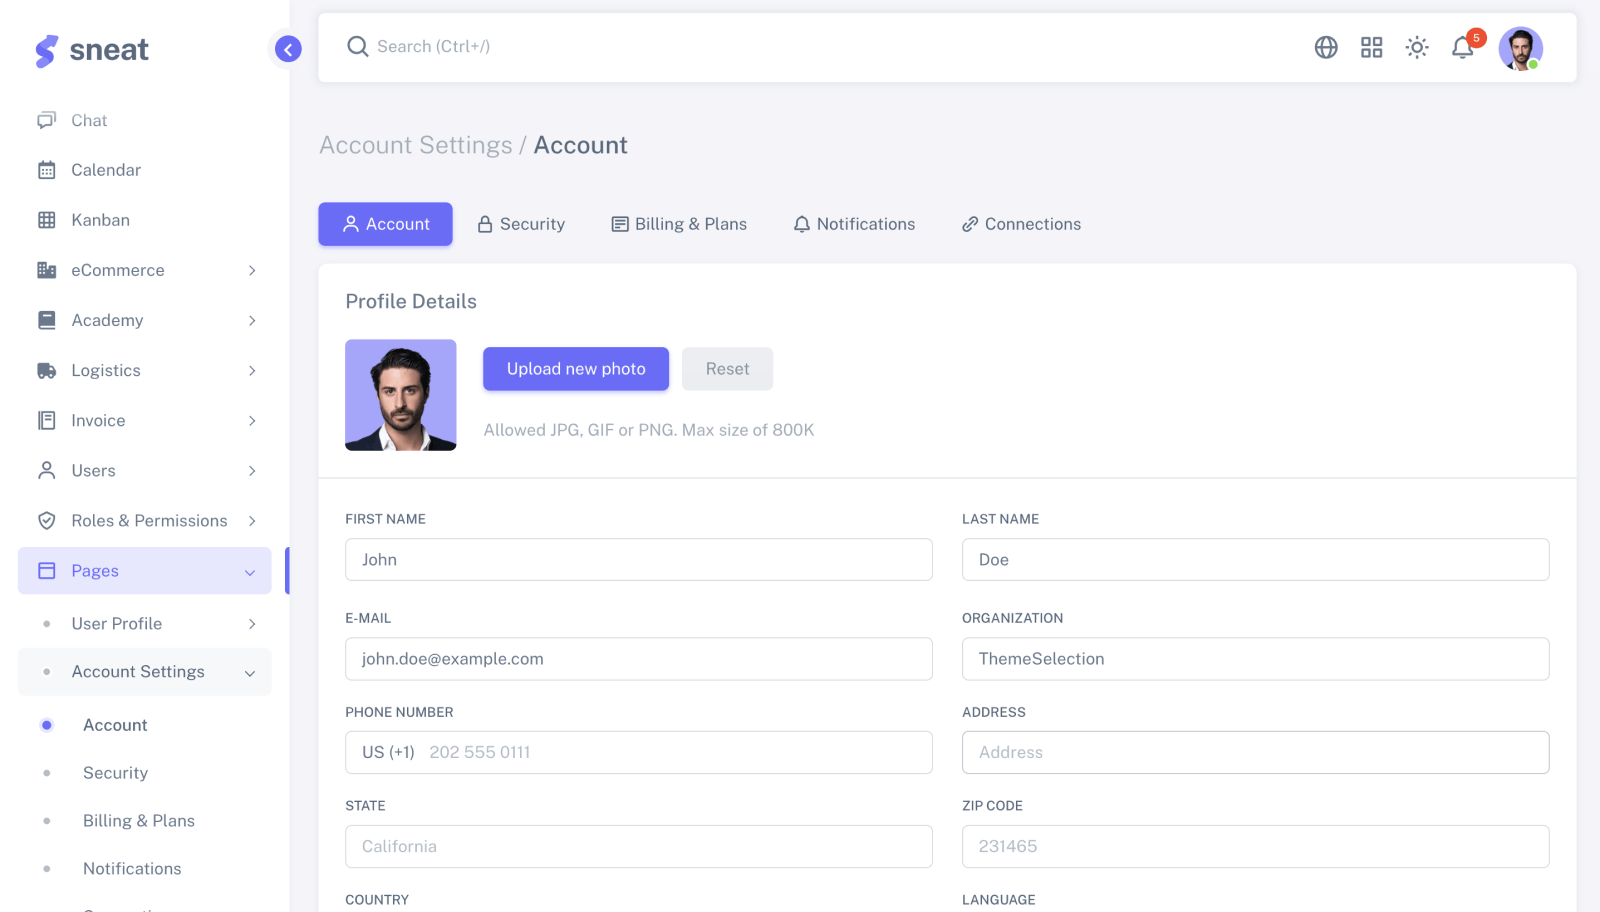Collapse the Account Settings submenu
Viewport: 1600px width, 912px height.
249,672
